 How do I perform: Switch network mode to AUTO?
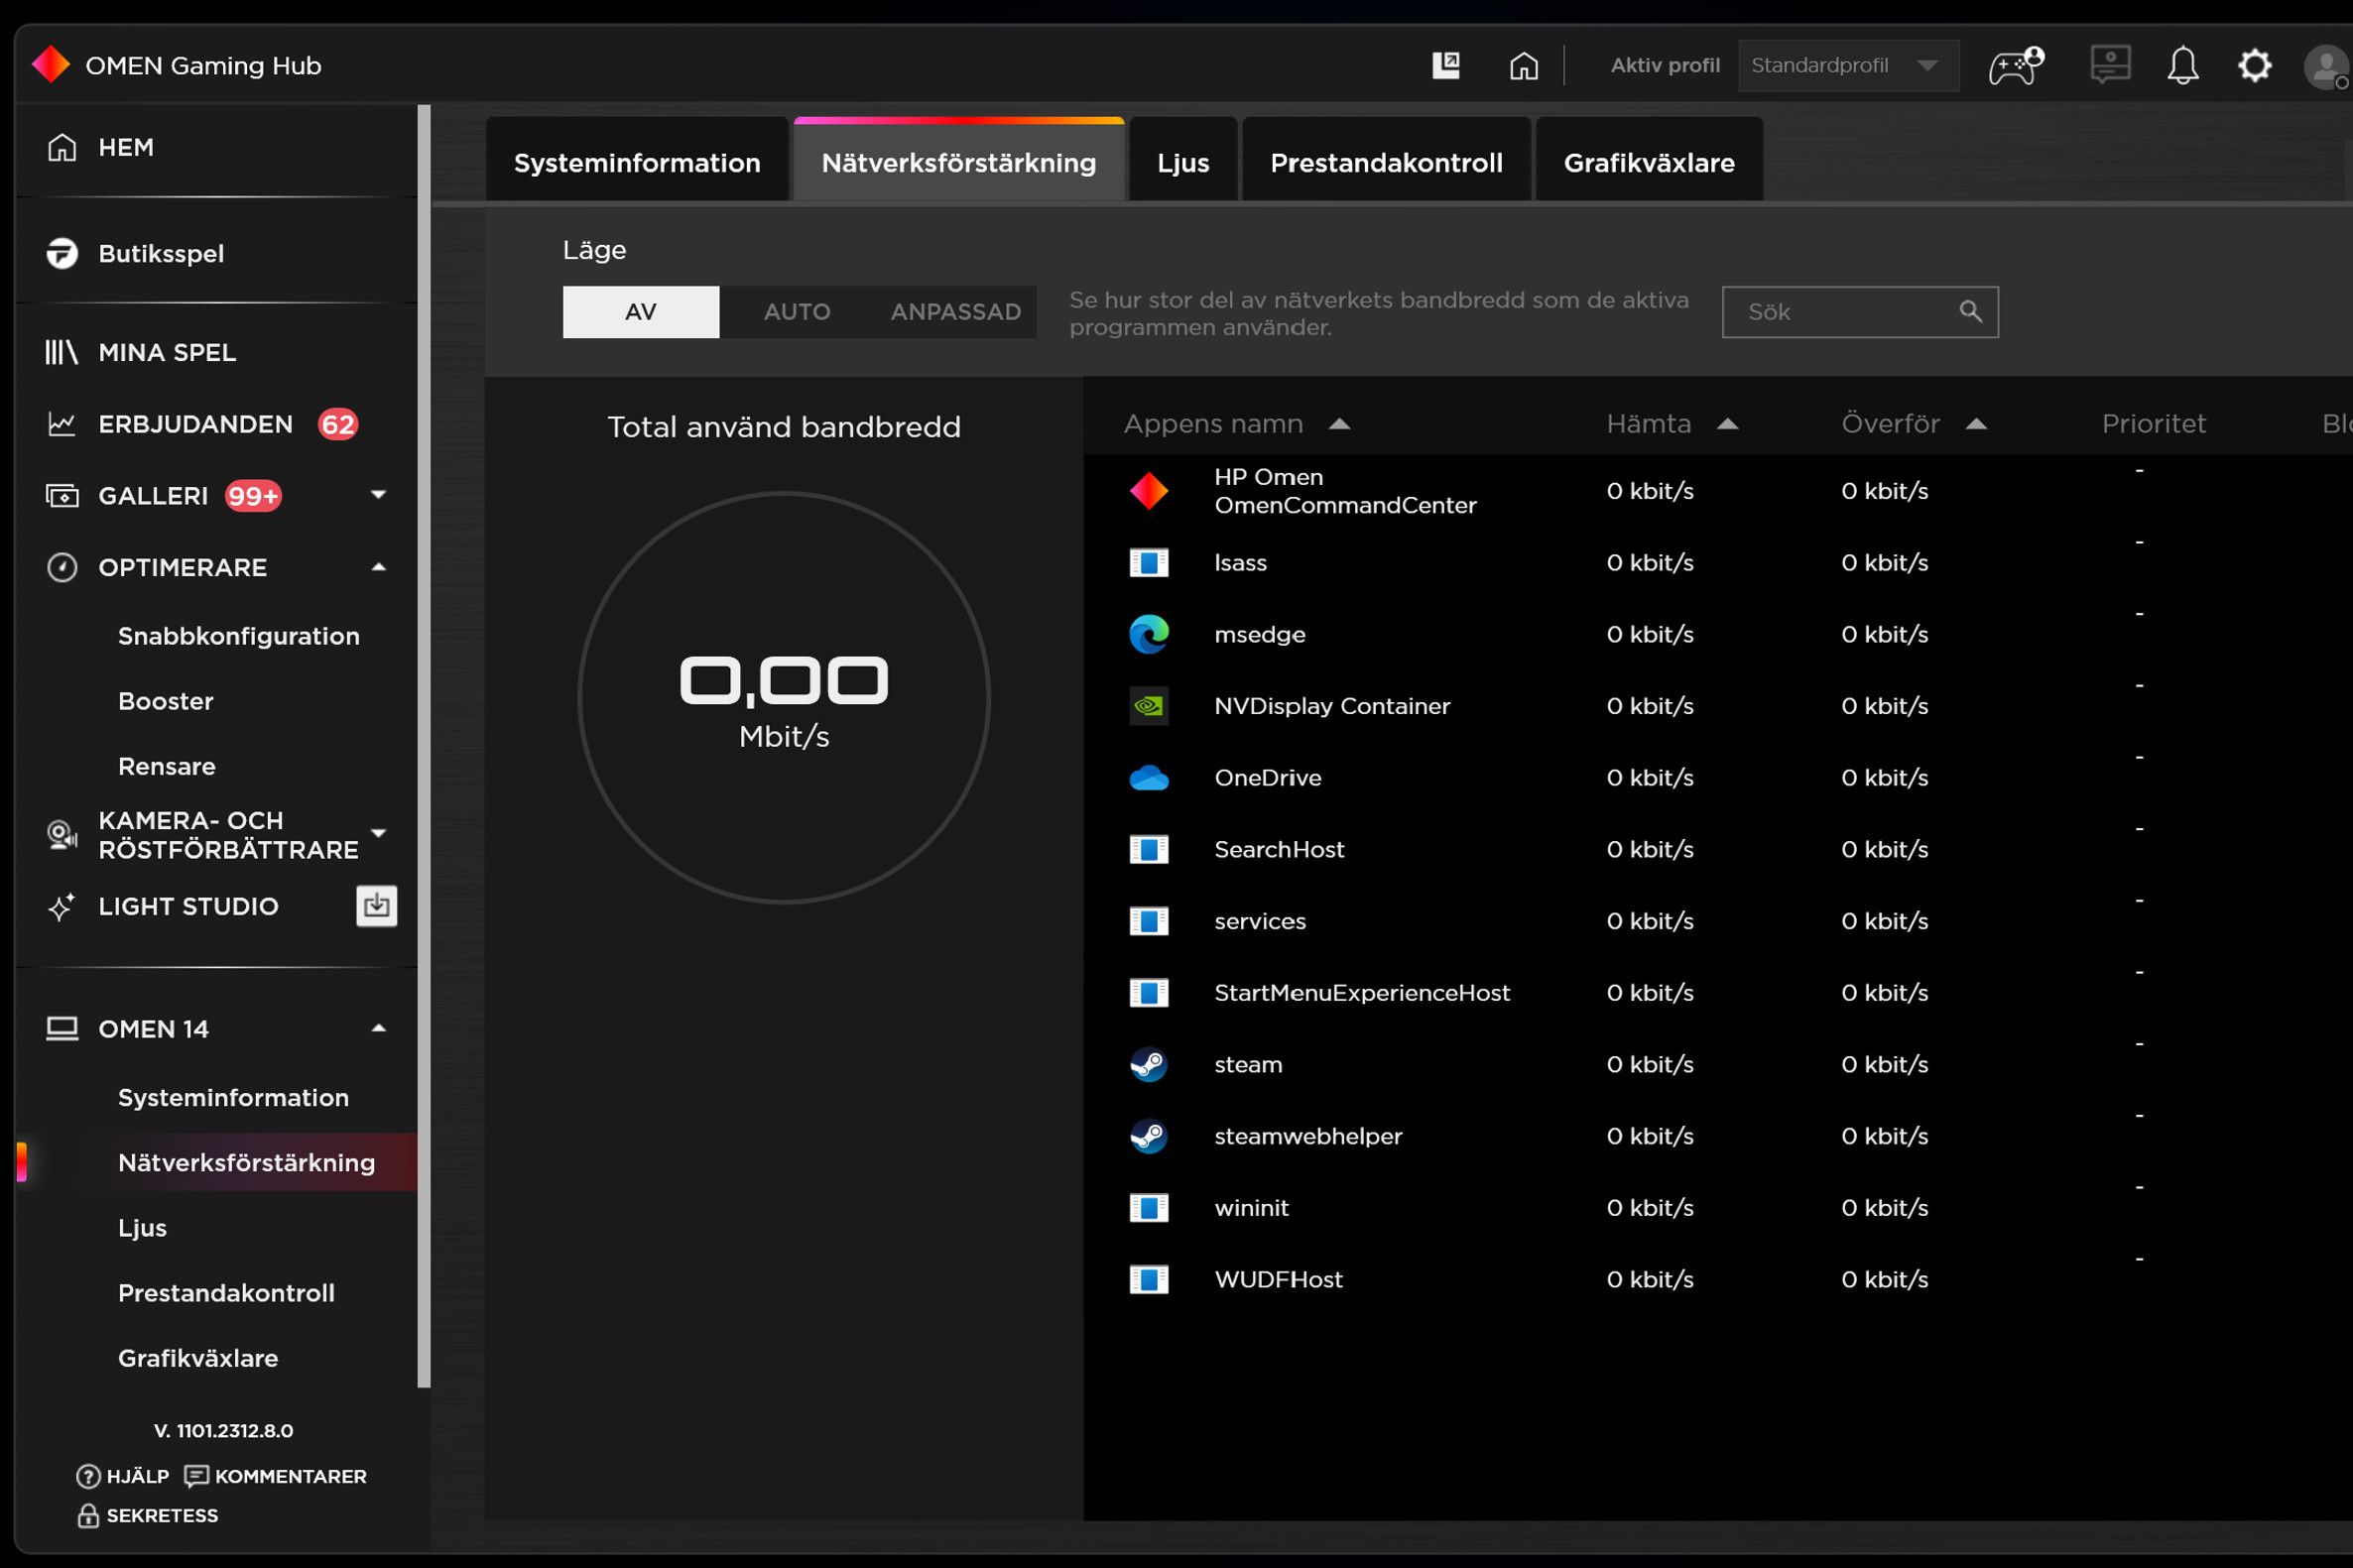tap(797, 312)
